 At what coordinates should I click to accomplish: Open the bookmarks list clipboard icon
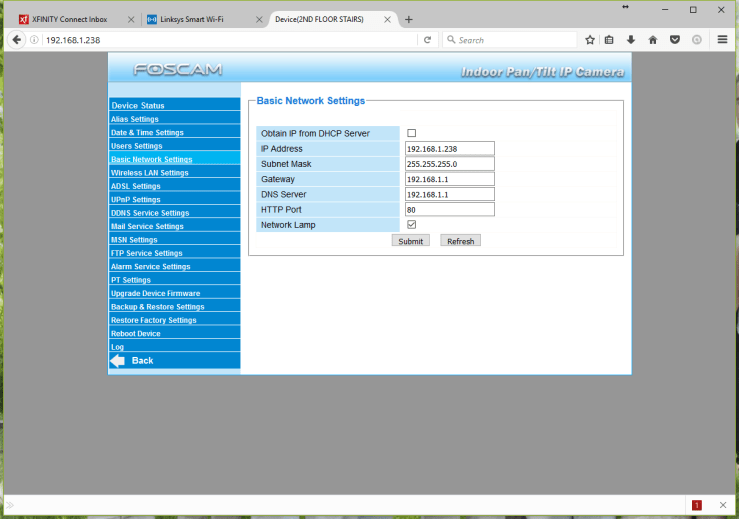point(610,40)
